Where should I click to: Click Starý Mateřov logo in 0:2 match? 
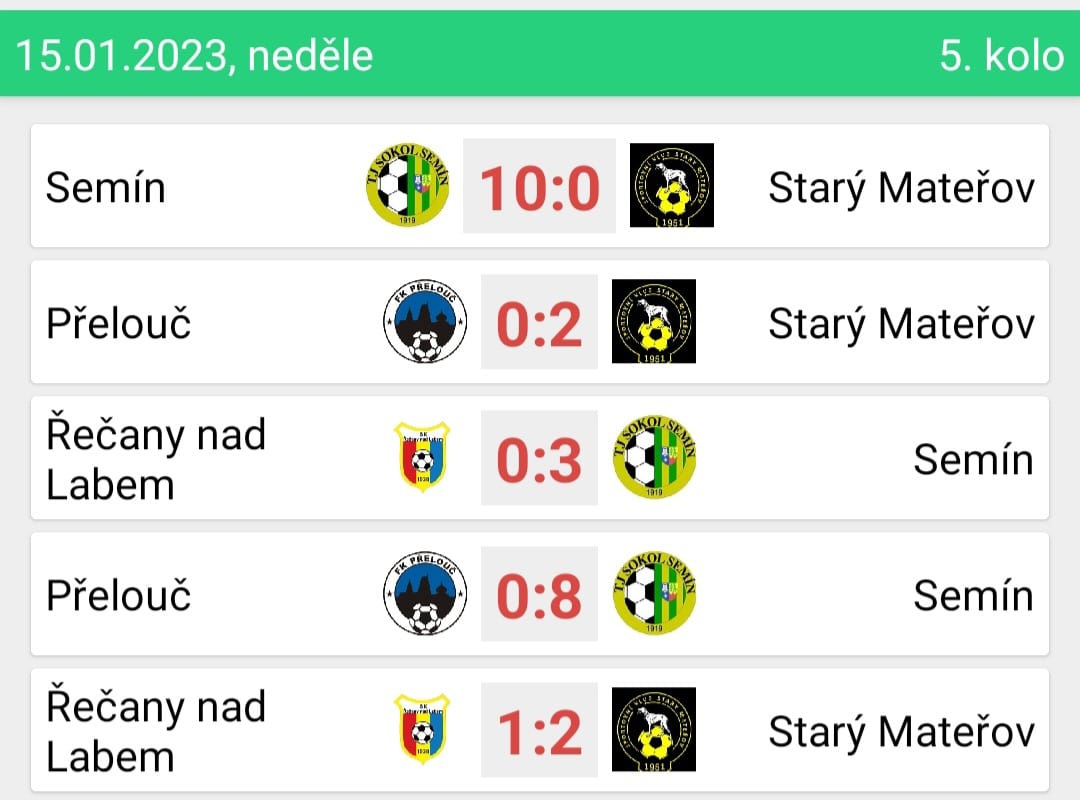[x=654, y=321]
